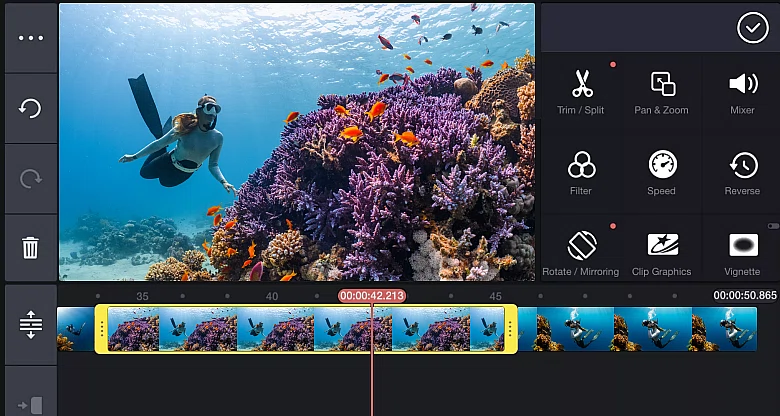Click the total duration label 00:00:50.865
Viewport: 780px width, 416px height.
point(745,296)
